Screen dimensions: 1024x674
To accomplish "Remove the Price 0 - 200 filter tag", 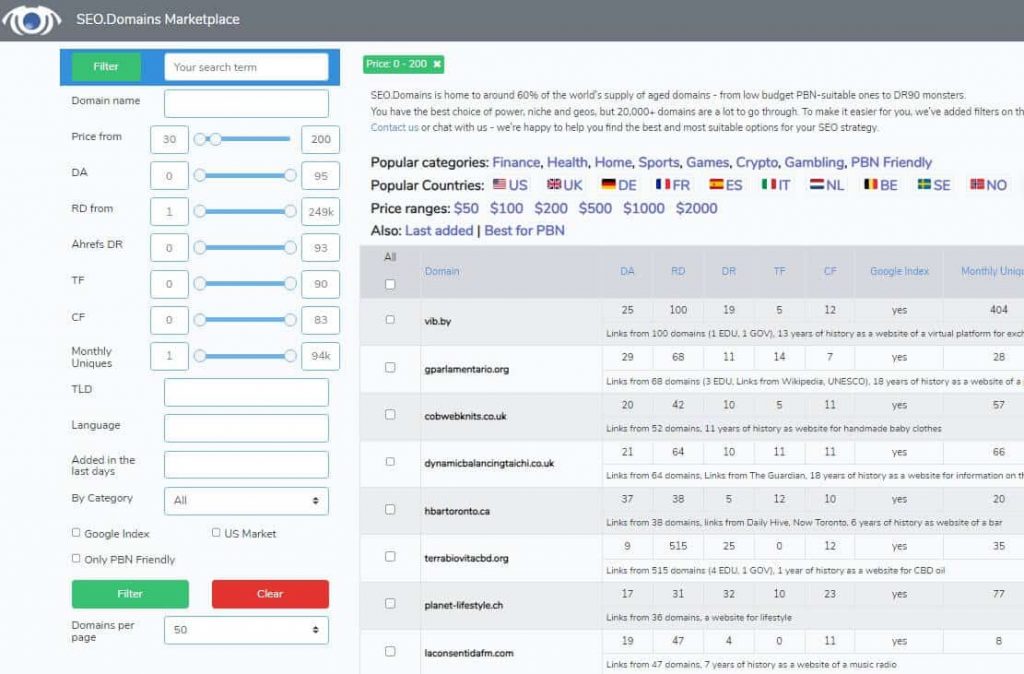I will (437, 64).
